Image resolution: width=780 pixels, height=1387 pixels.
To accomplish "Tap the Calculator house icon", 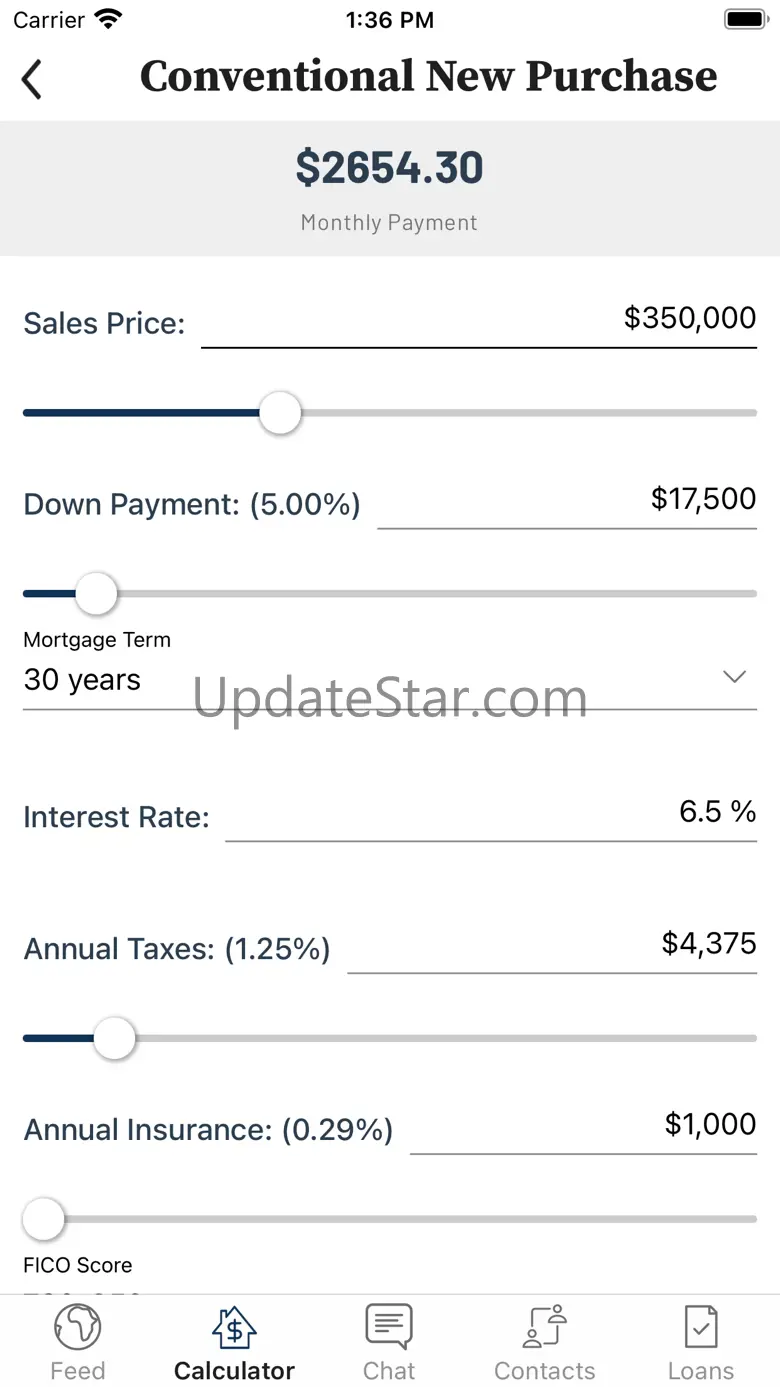I will pyautogui.click(x=234, y=1328).
